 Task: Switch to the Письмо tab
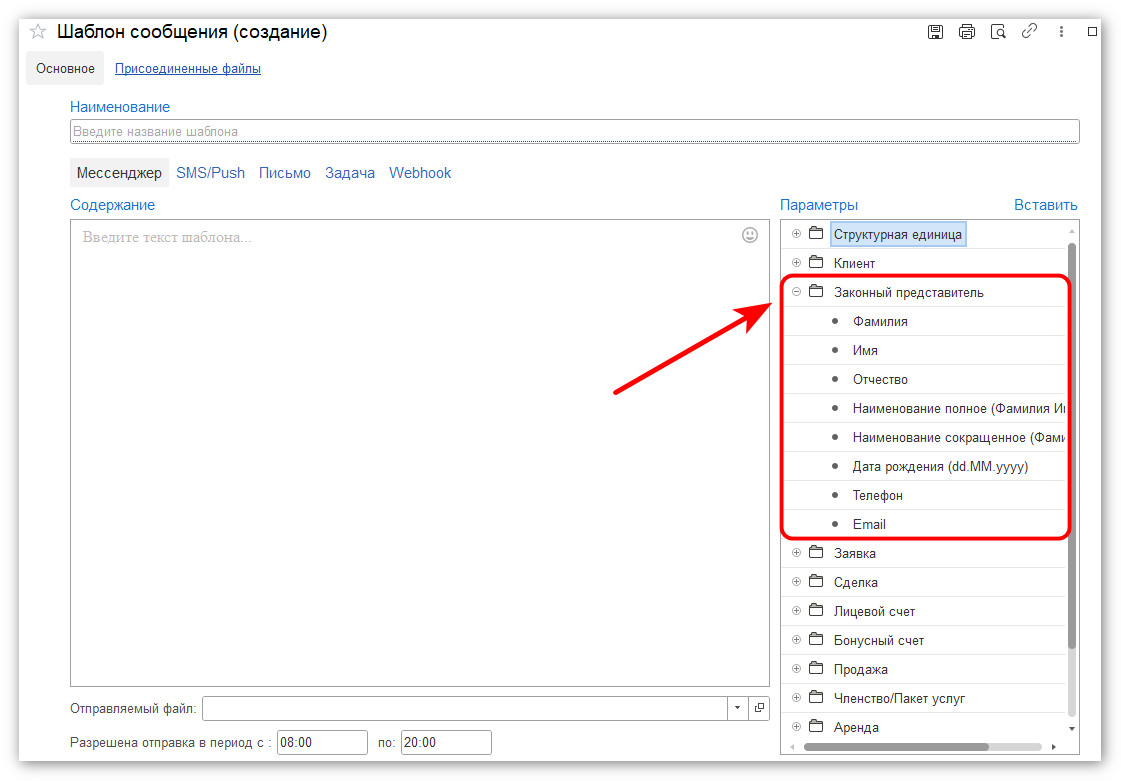point(285,173)
